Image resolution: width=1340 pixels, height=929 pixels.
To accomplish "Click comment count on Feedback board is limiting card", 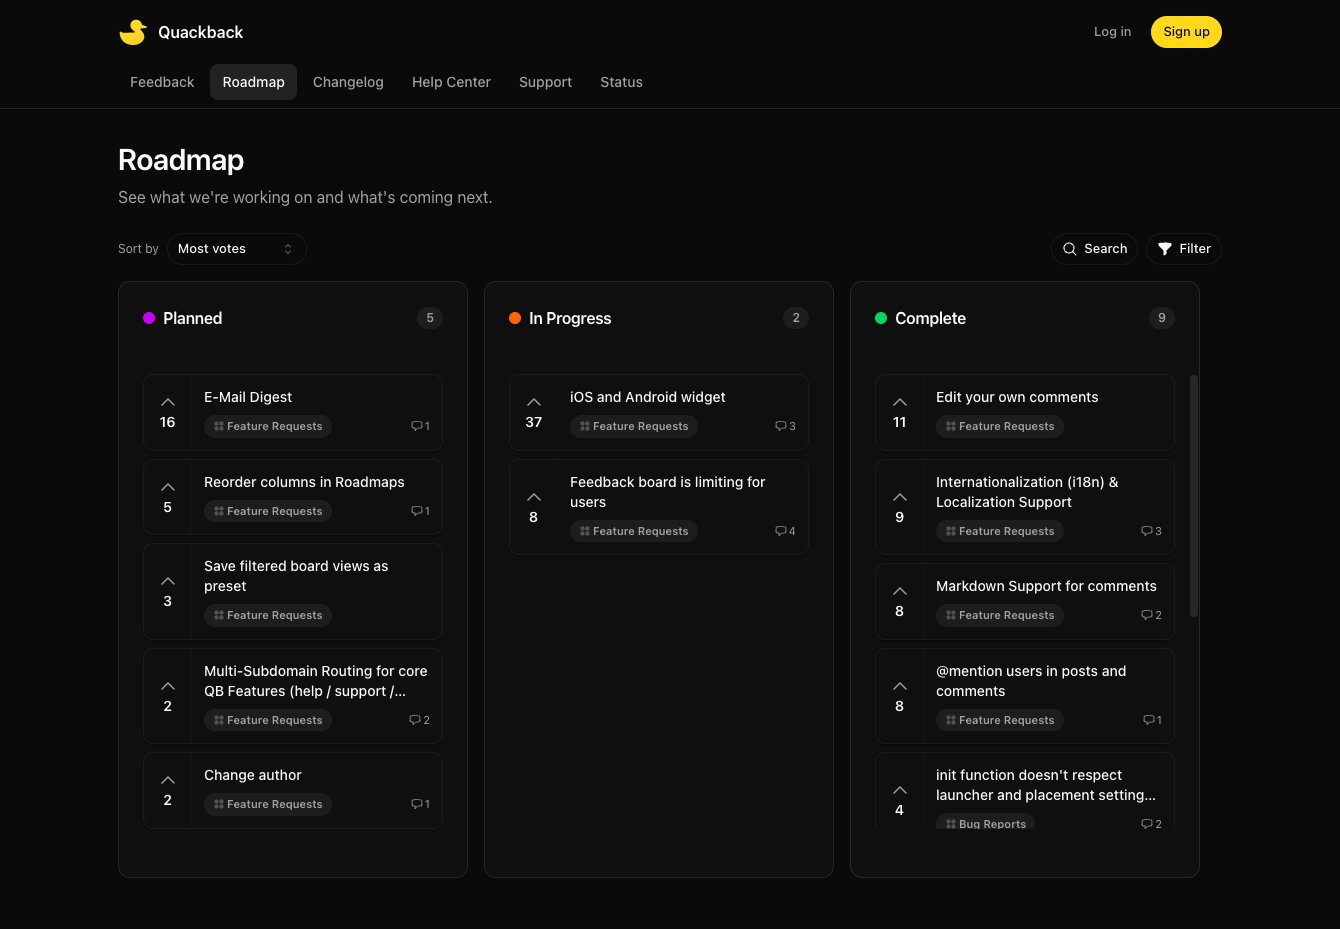I will (x=785, y=531).
